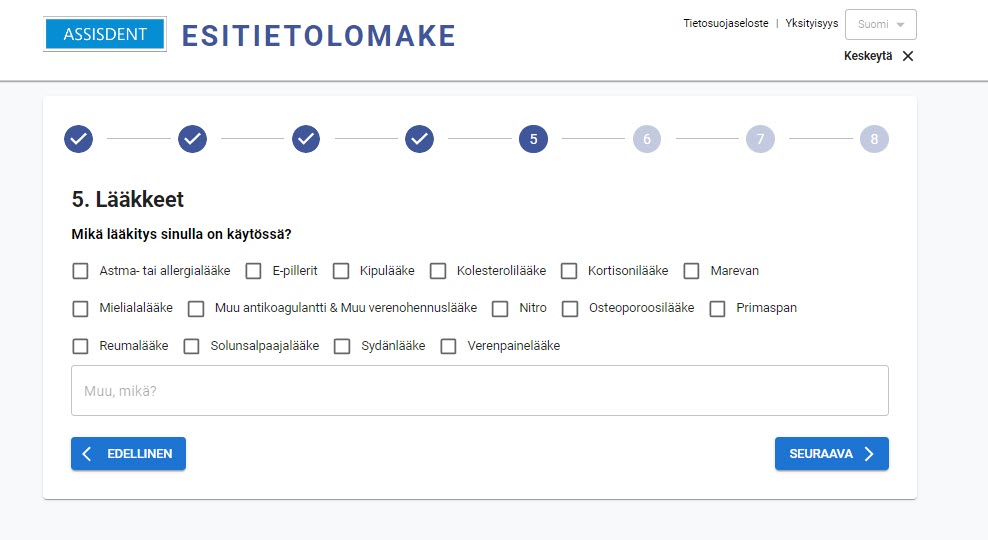Tick the E-pillerit checkbox
988x540 pixels.
tap(253, 271)
